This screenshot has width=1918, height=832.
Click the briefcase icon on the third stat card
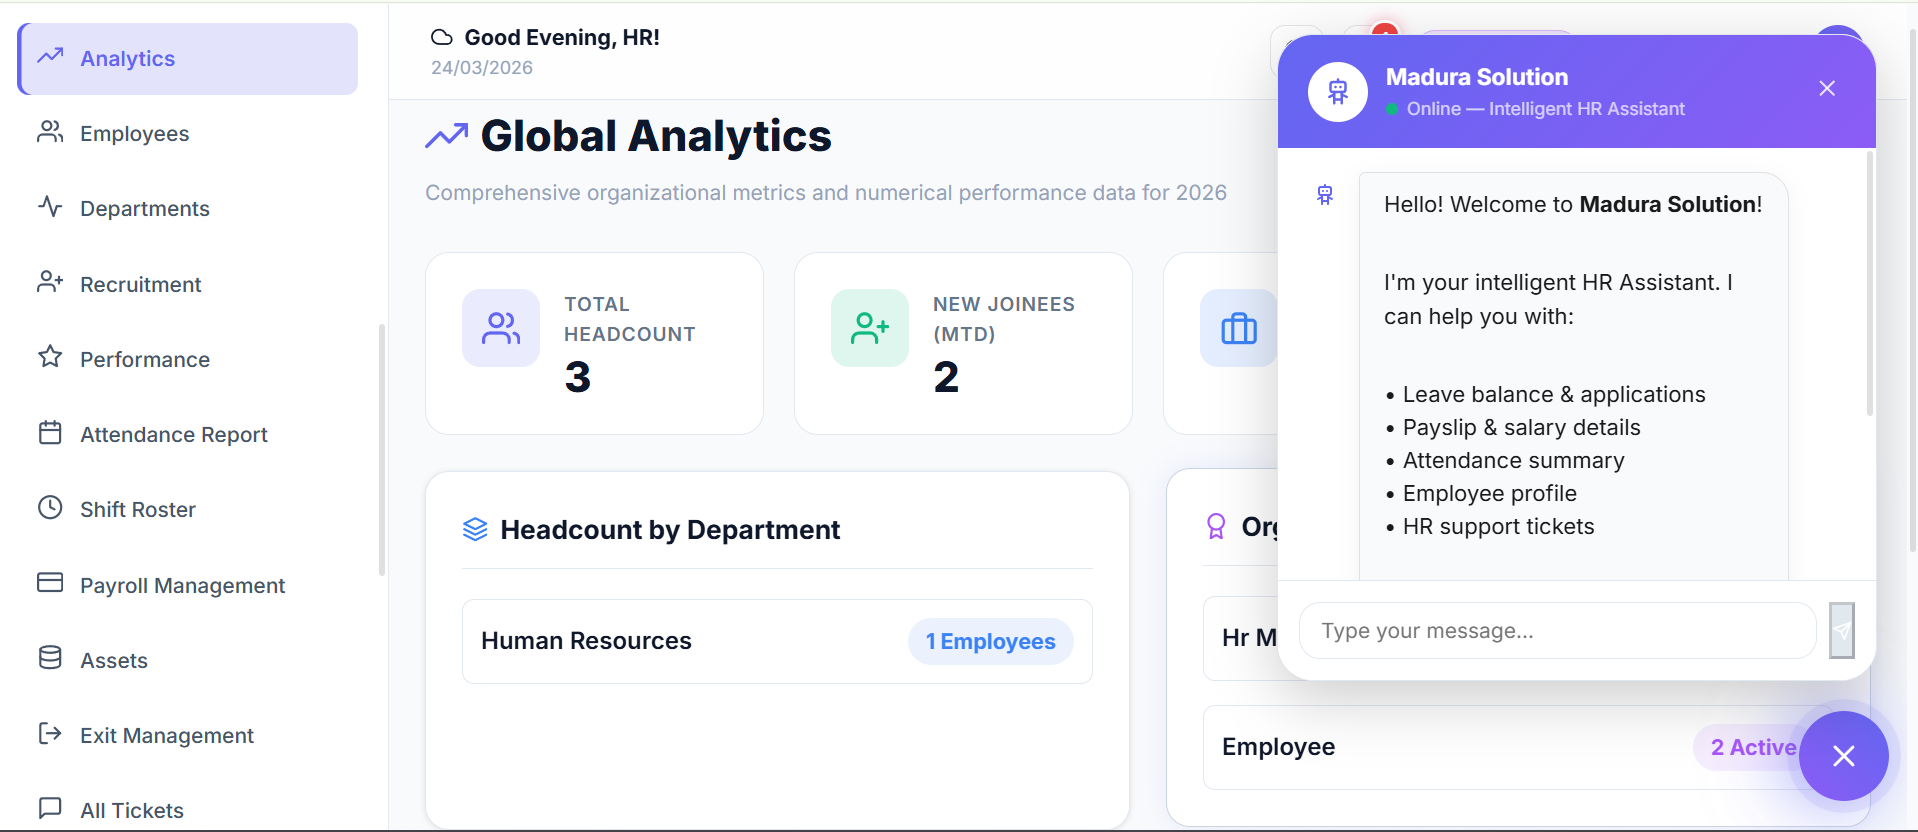[1239, 328]
